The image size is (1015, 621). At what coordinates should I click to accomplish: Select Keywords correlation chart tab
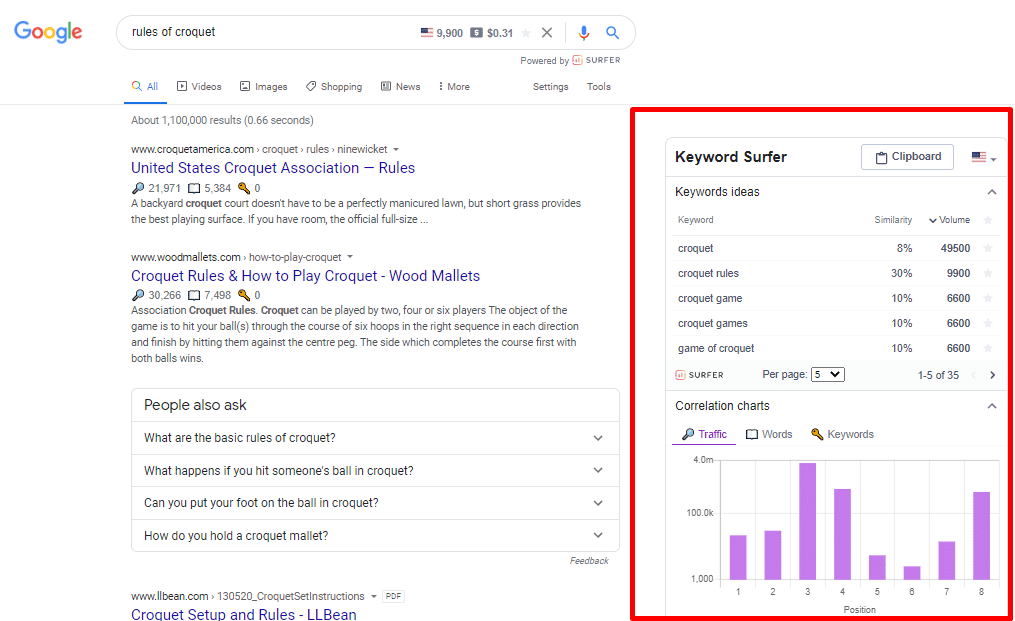coord(842,435)
